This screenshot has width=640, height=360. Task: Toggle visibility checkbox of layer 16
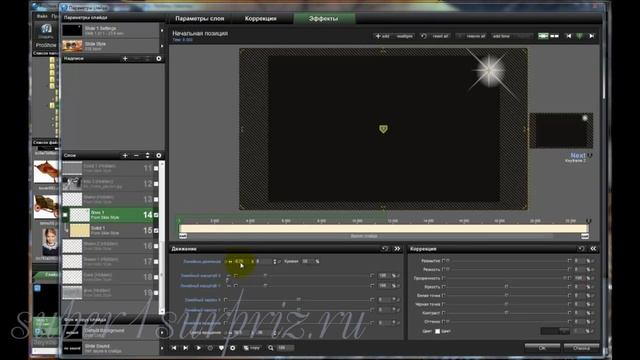(x=156, y=246)
